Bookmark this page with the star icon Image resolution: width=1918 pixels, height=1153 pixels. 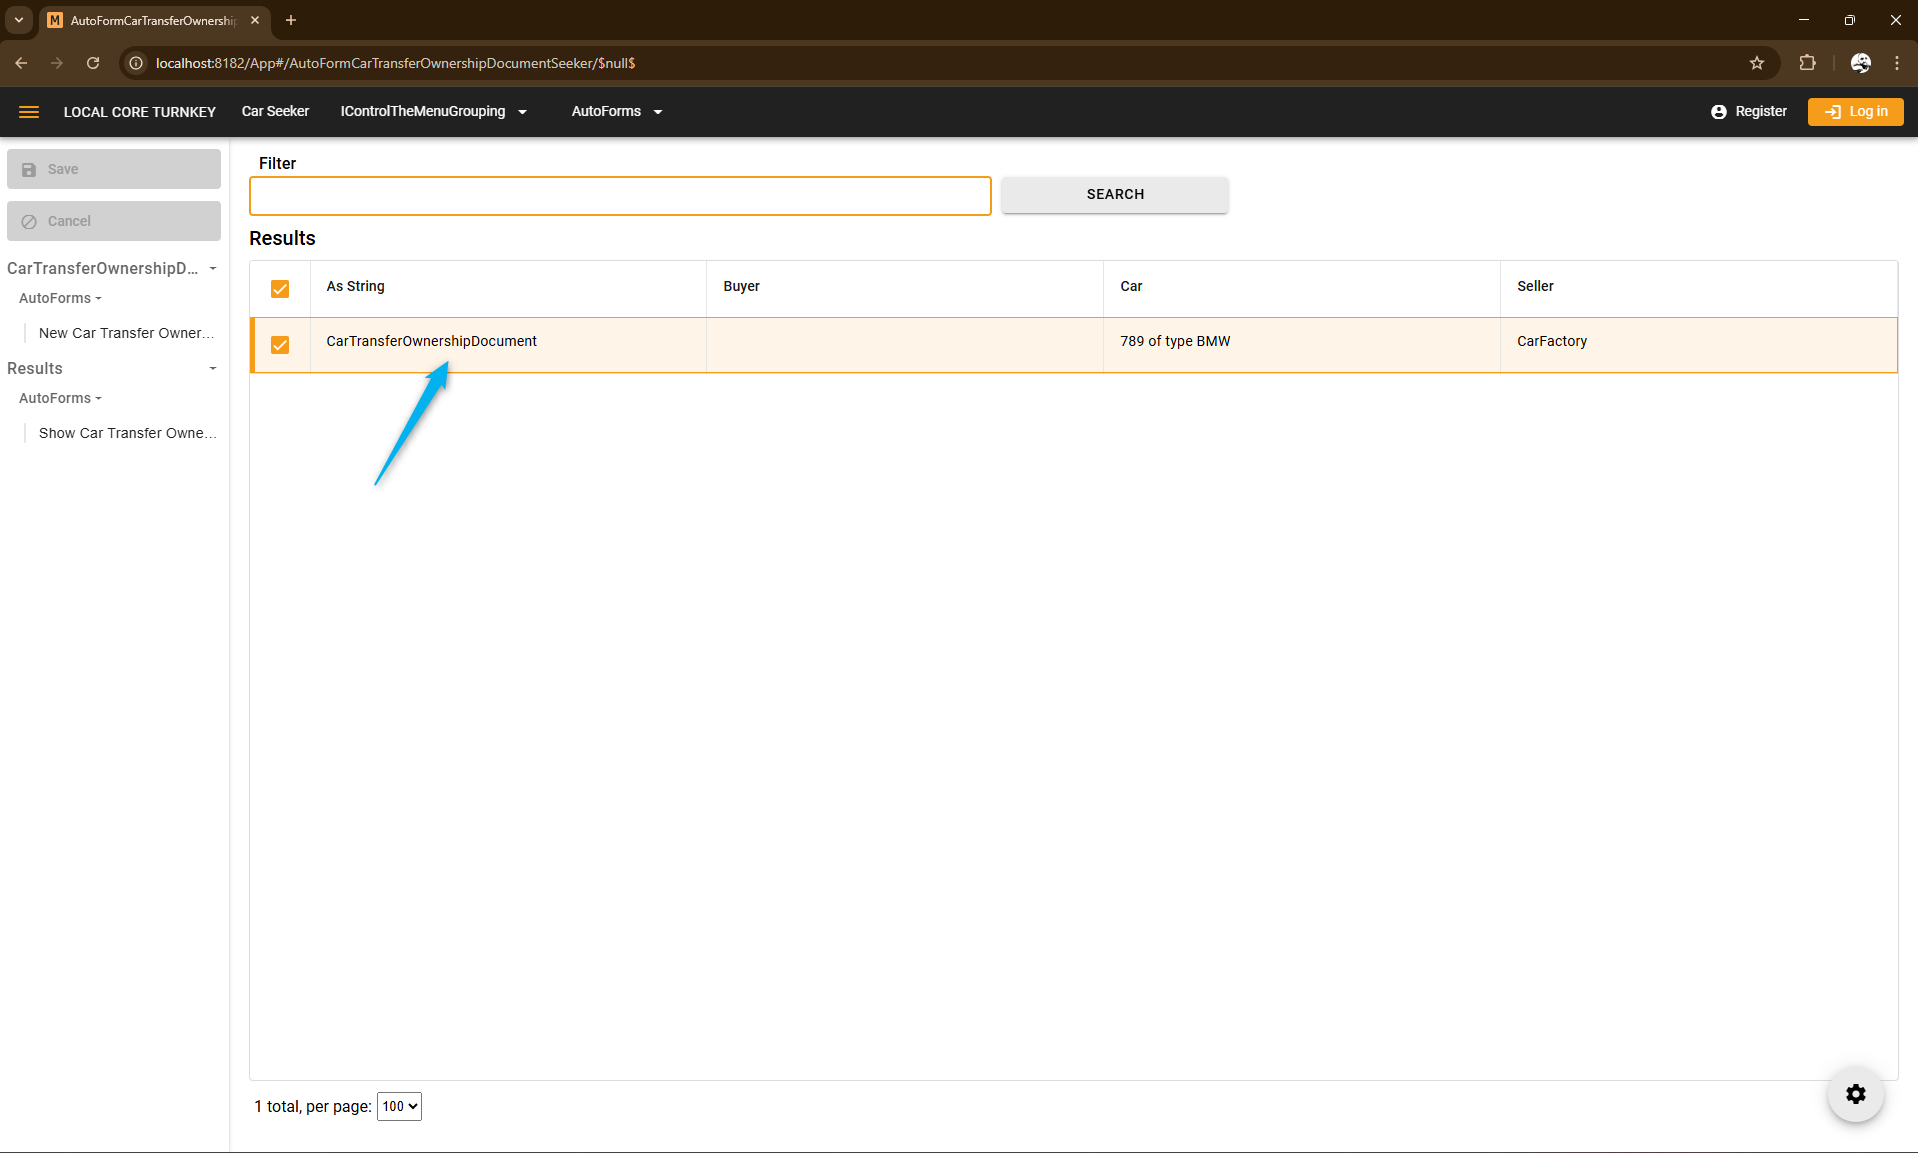[x=1756, y=63]
